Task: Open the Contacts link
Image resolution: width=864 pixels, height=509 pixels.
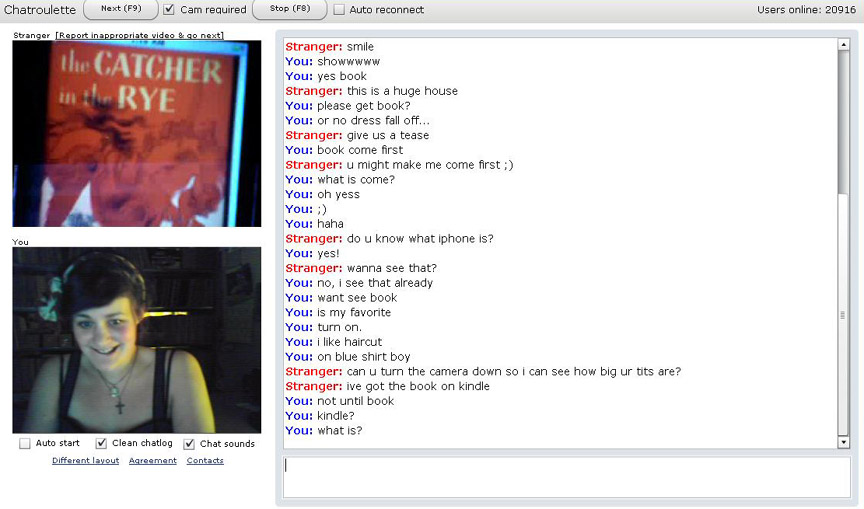Action: 205,461
